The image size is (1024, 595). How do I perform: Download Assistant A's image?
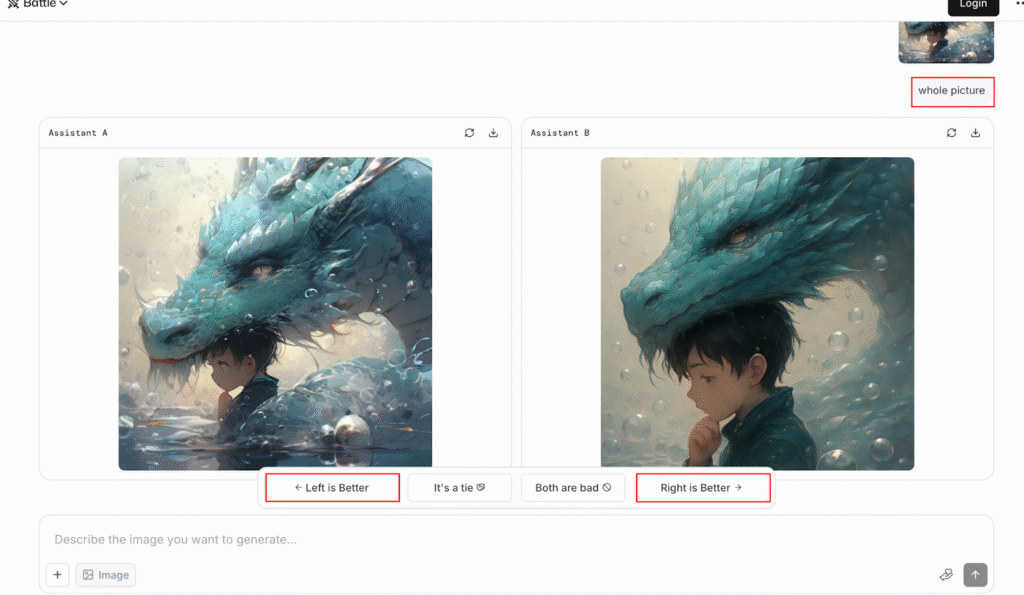493,133
